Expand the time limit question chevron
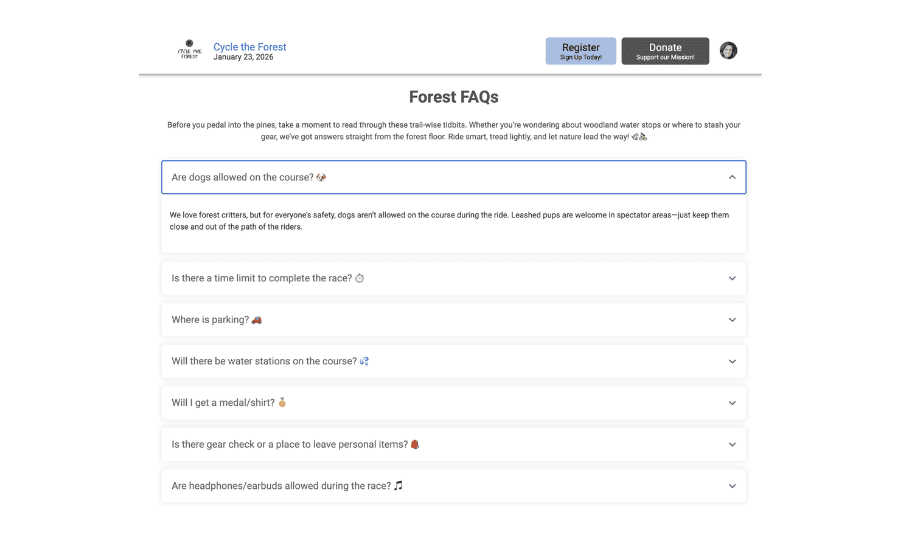The width and height of the screenshot is (900, 550). [x=732, y=278]
